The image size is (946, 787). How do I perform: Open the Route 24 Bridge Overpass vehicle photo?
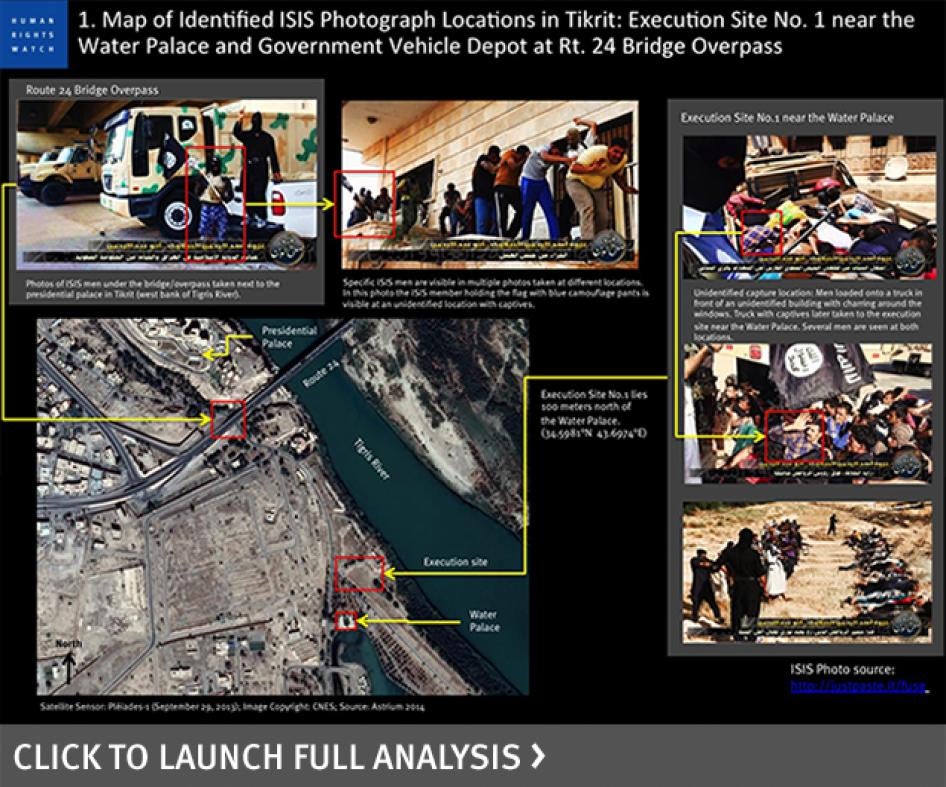click(168, 184)
